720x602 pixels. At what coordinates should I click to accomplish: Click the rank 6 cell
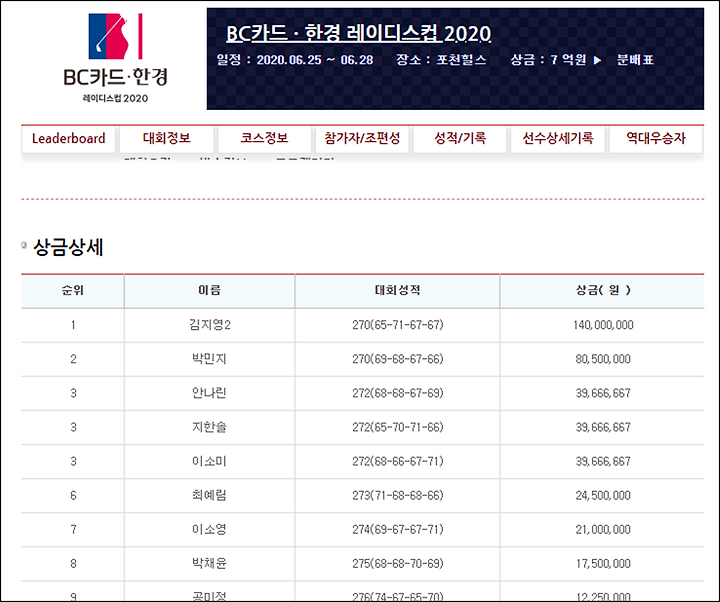point(73,495)
